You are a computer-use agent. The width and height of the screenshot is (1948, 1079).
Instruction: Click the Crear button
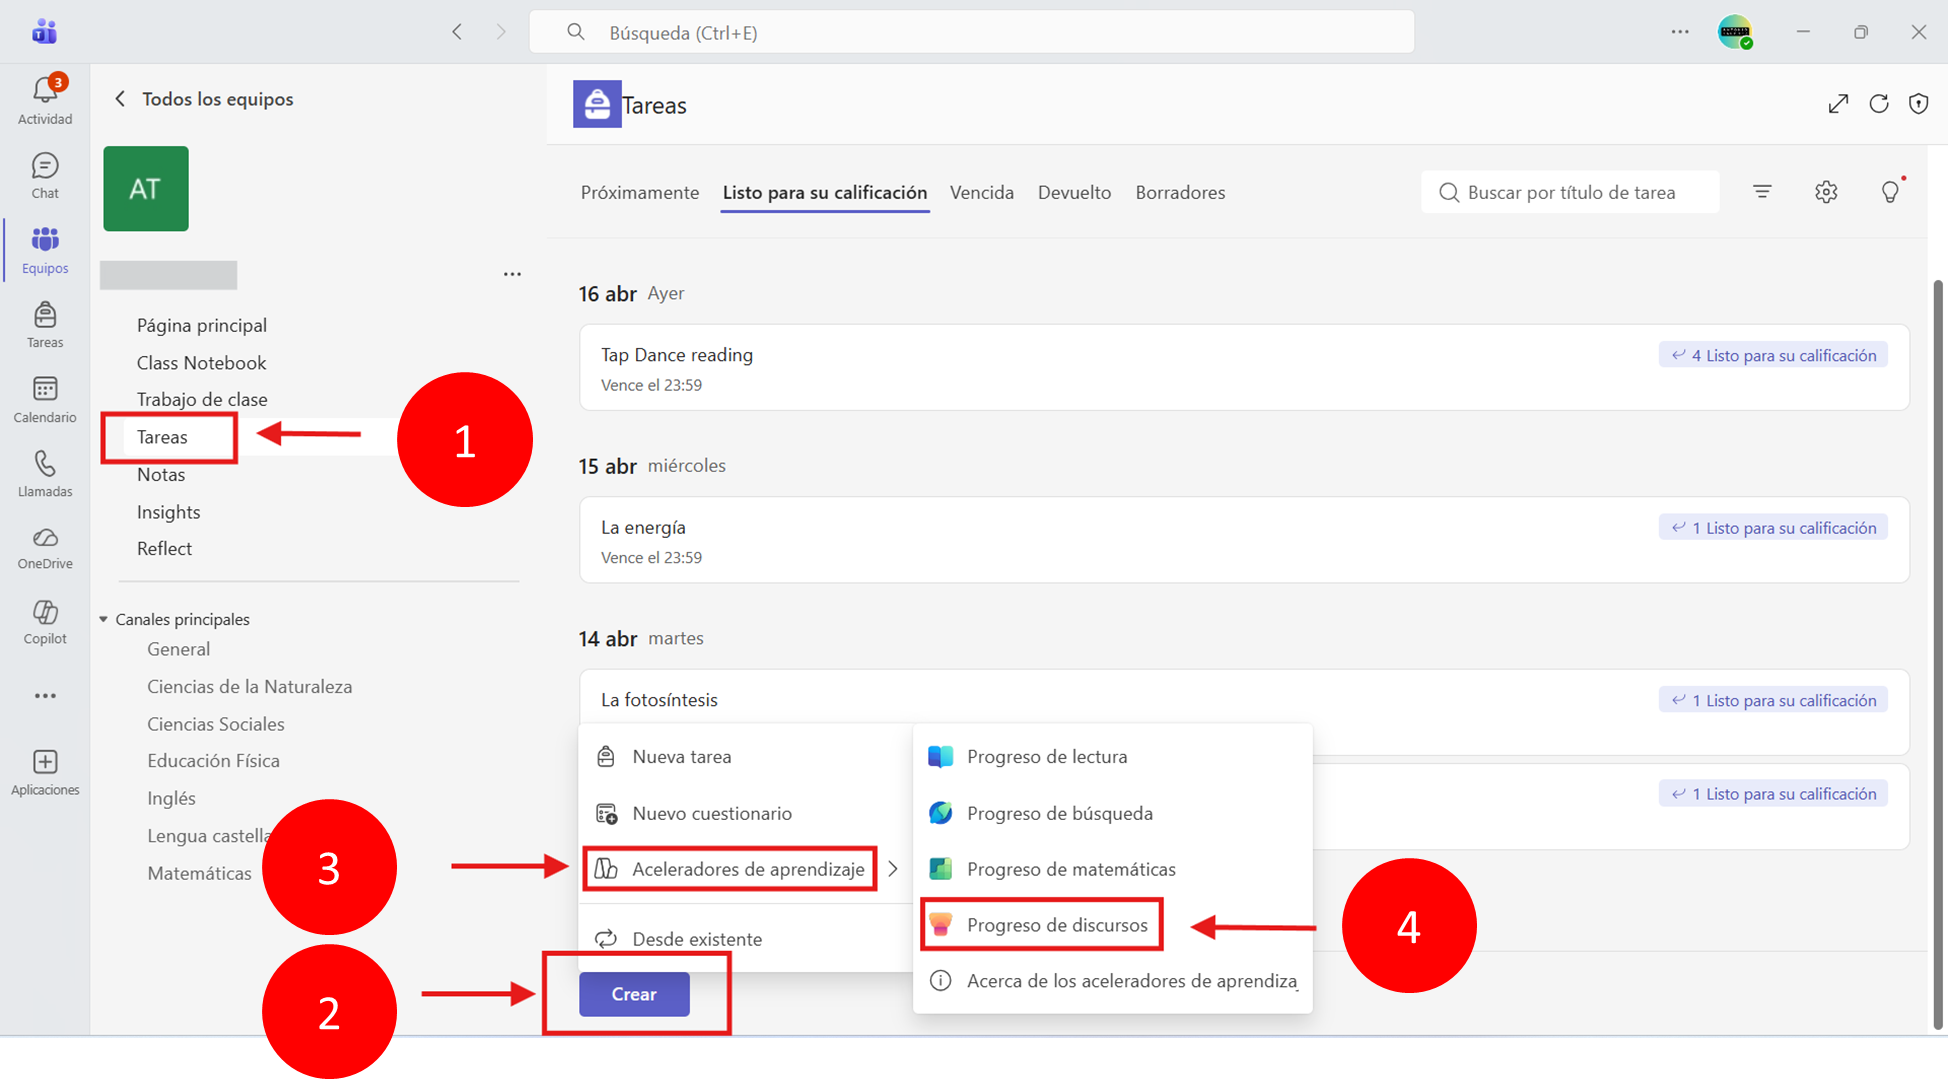coord(634,994)
